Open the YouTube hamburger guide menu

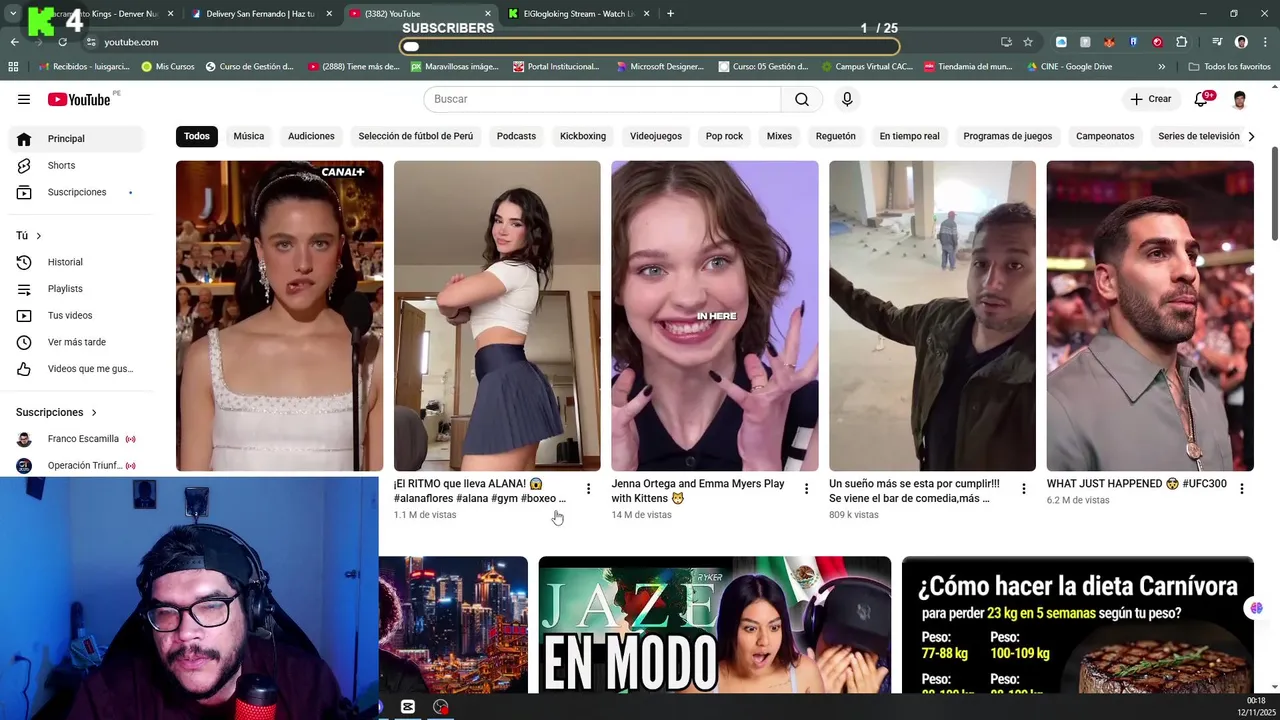point(24,99)
